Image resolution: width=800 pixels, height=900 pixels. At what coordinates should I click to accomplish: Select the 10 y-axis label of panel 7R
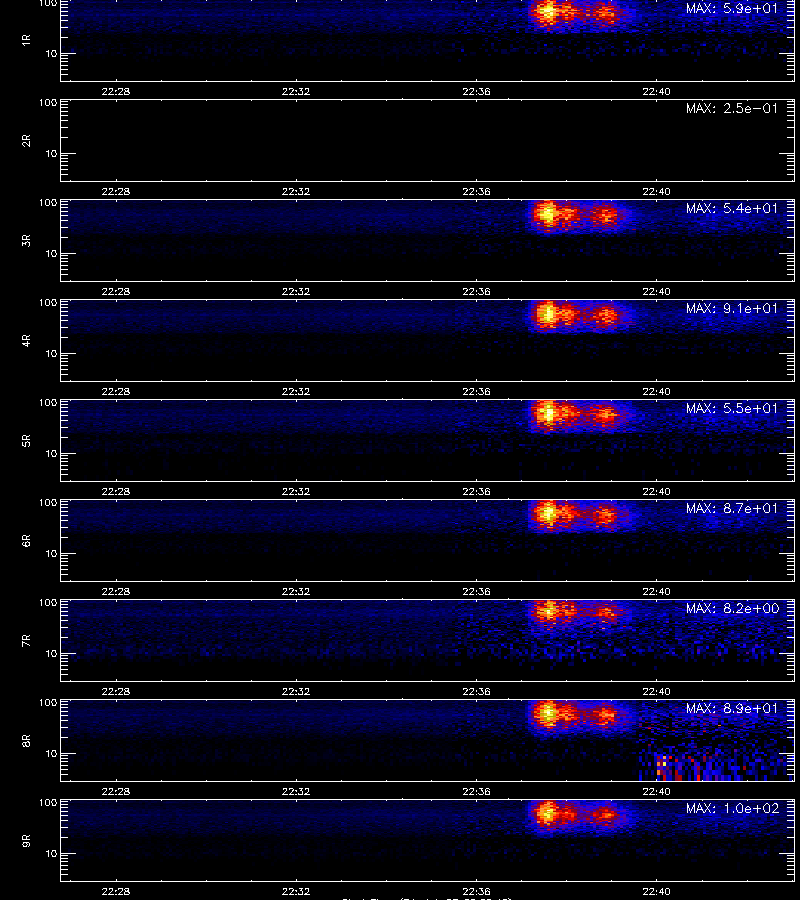point(52,653)
